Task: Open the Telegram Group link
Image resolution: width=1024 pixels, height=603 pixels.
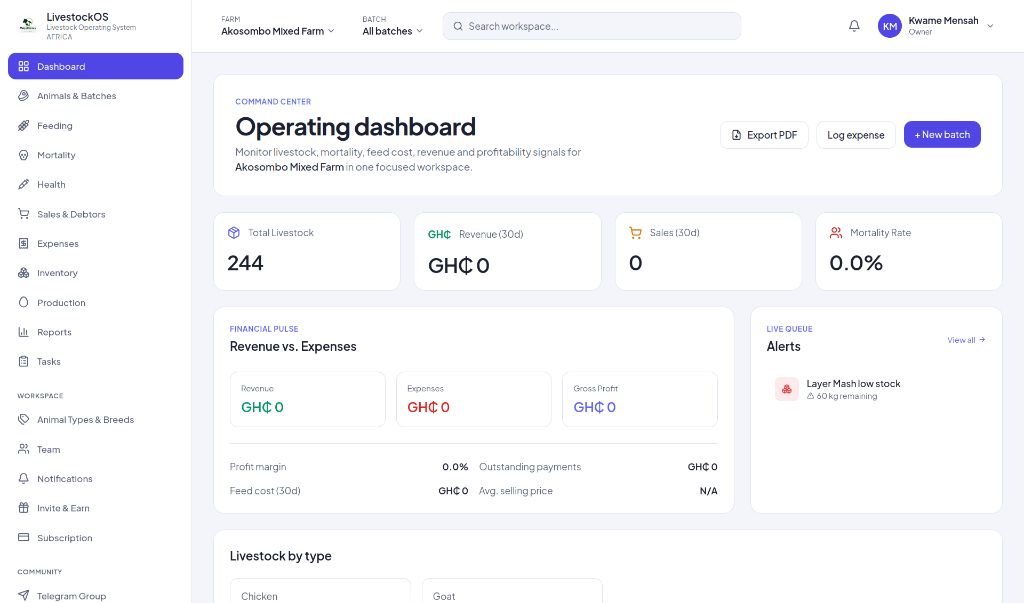Action: point(95,595)
